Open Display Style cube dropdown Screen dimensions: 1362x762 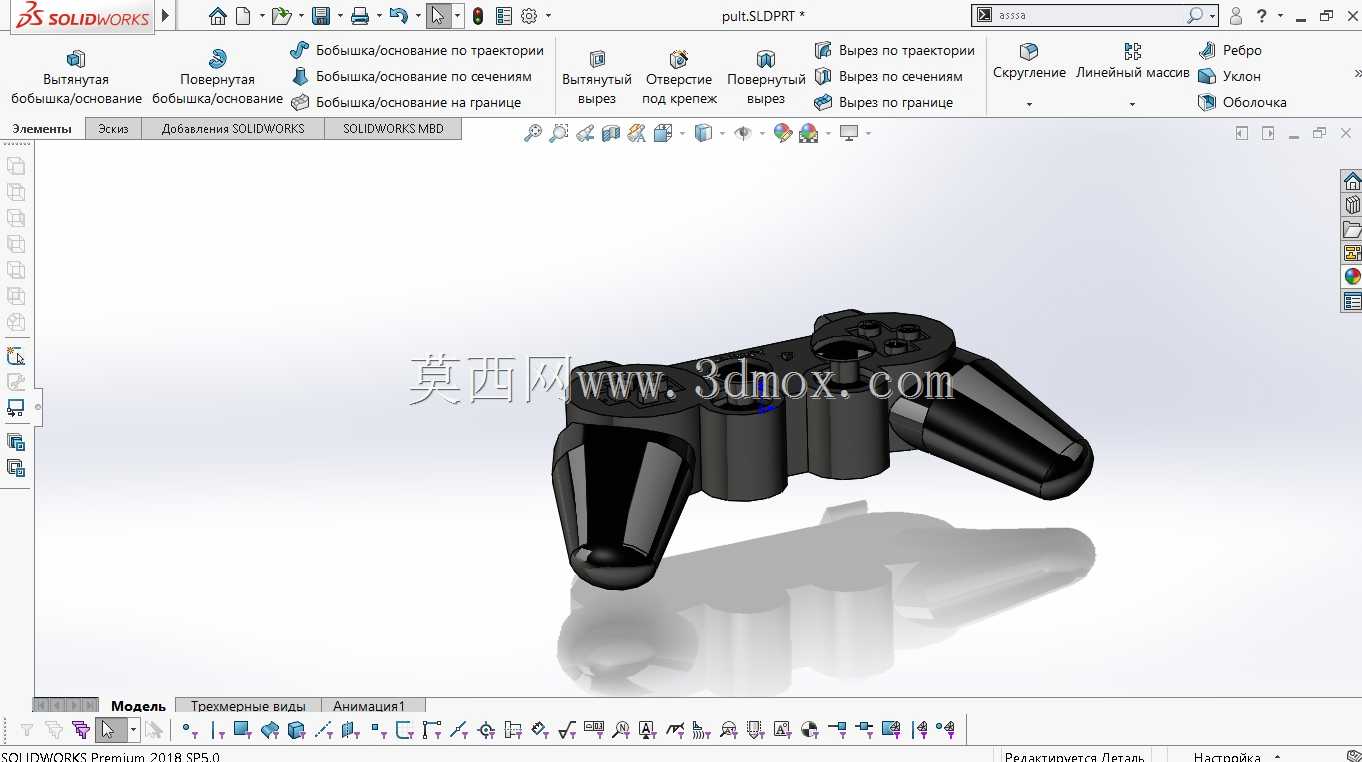pyautogui.click(x=723, y=133)
